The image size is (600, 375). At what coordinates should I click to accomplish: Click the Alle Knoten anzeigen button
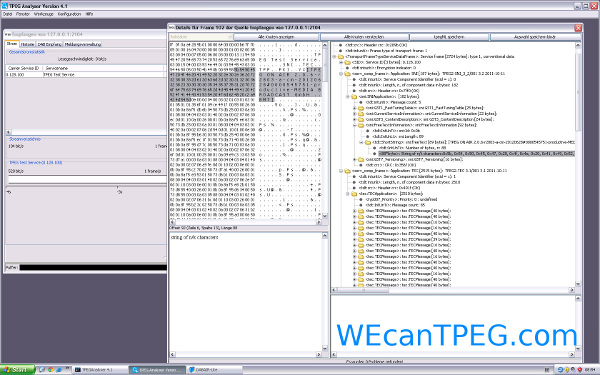pos(276,37)
